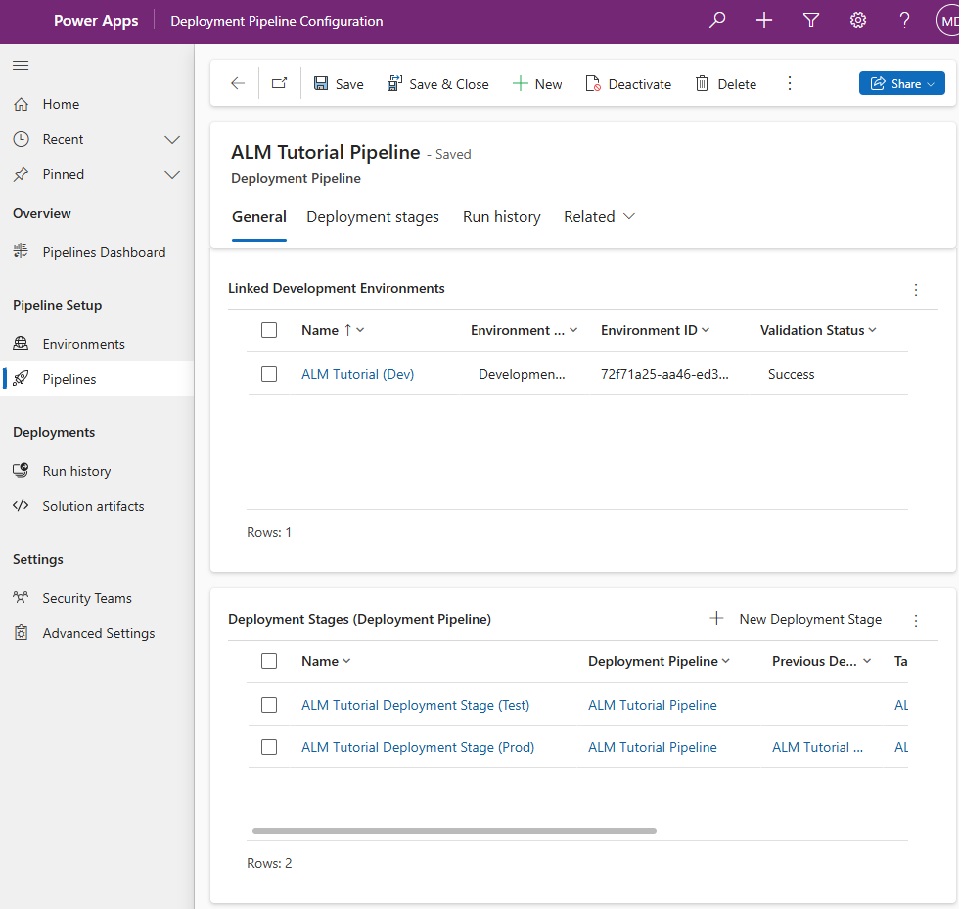Click the back arrow in command bar

(238, 83)
